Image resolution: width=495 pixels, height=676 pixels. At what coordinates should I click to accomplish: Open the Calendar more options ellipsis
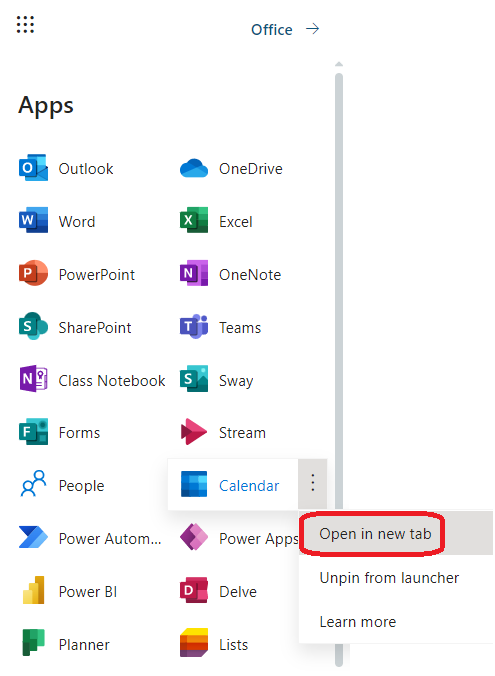point(313,483)
